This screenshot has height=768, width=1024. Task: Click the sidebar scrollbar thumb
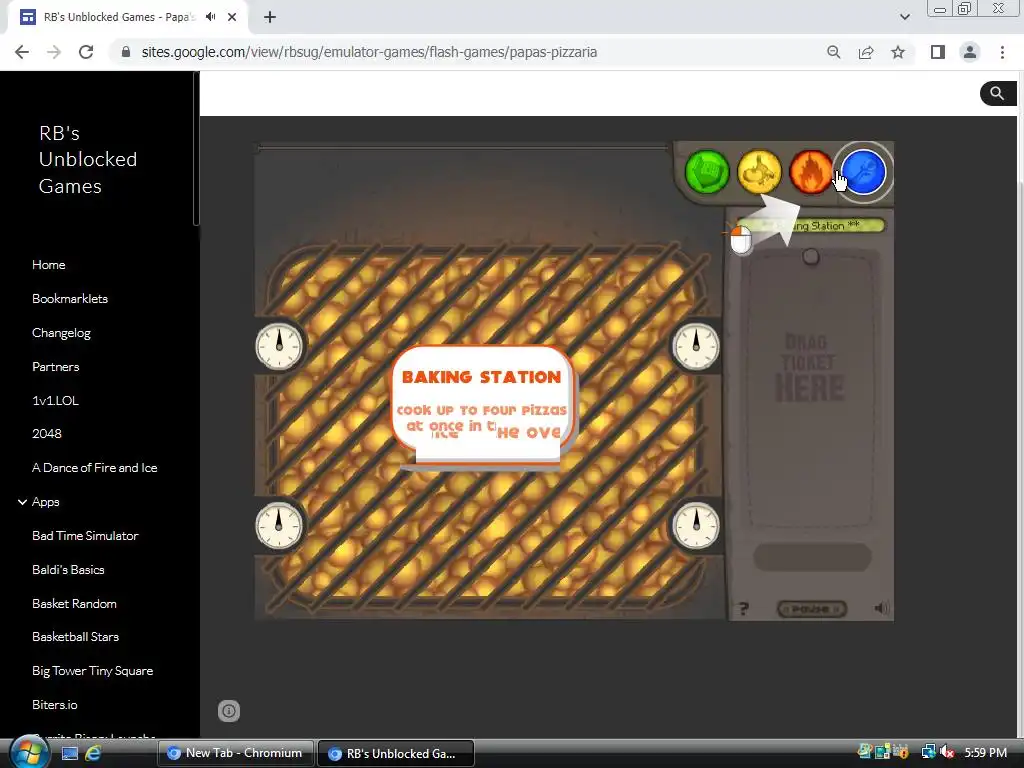(195, 149)
